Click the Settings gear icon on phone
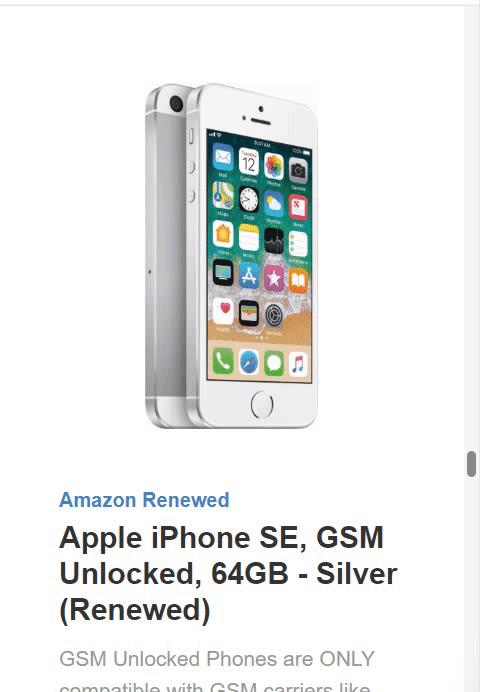Image resolution: width=480 pixels, height=692 pixels. coord(274,315)
